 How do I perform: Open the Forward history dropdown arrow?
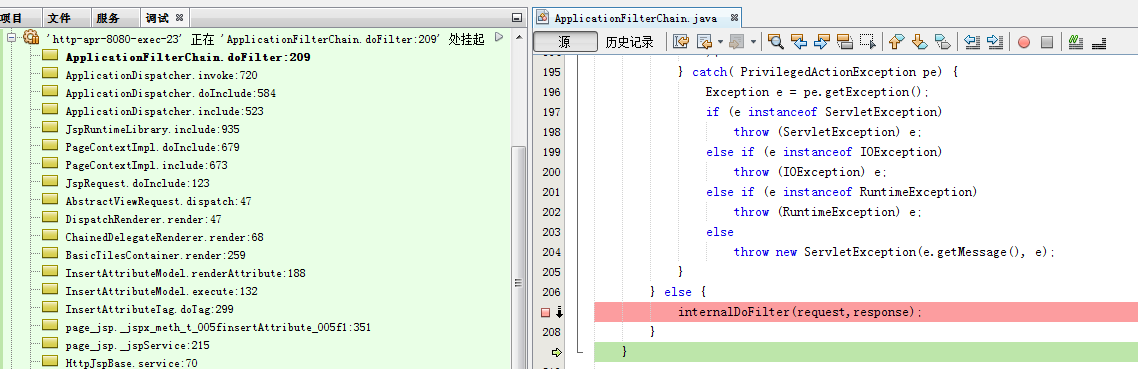coord(753,41)
